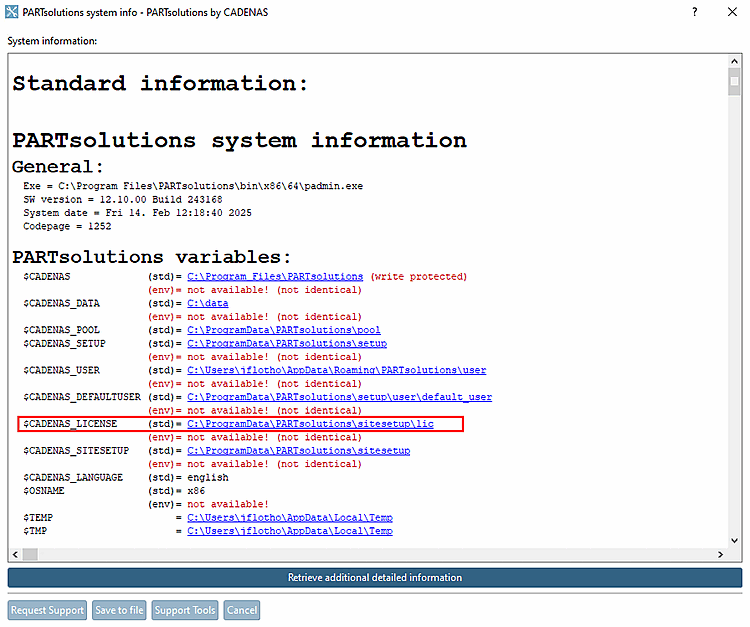Image resolution: width=750 pixels, height=627 pixels.
Task: Open Support Tools
Action: tap(185, 610)
